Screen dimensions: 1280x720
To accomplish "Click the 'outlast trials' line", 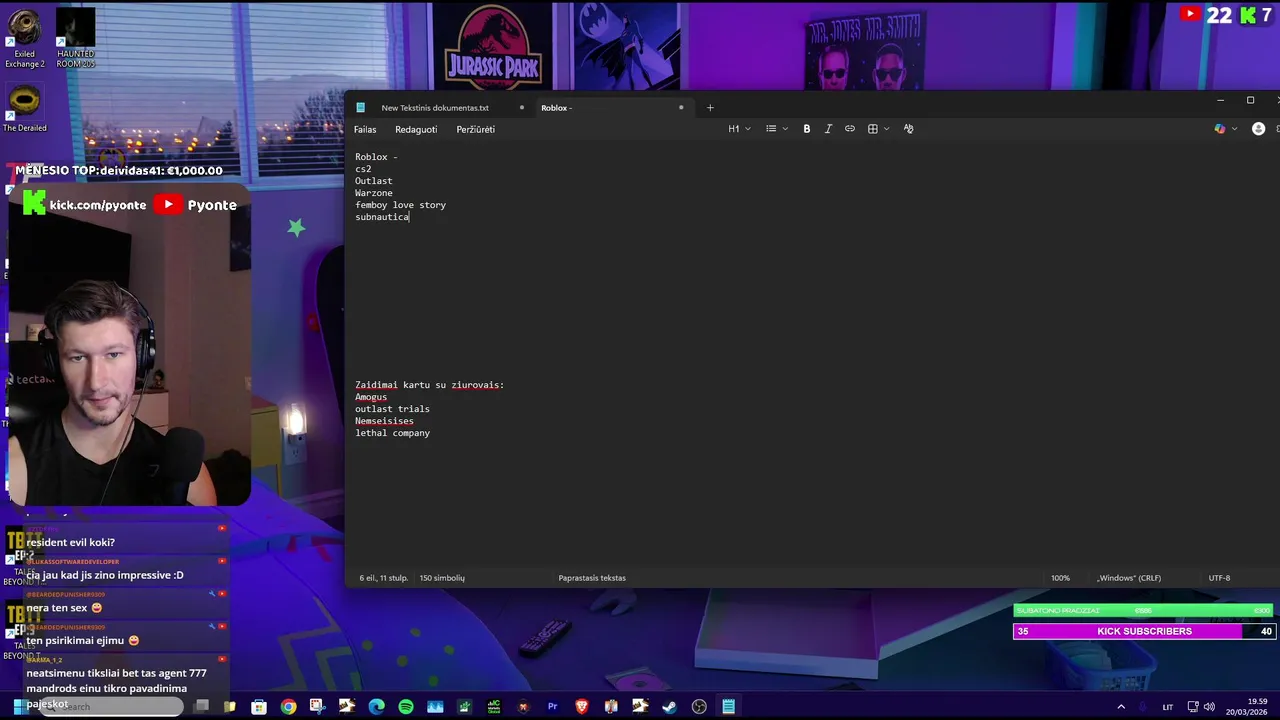I will [x=392, y=409].
